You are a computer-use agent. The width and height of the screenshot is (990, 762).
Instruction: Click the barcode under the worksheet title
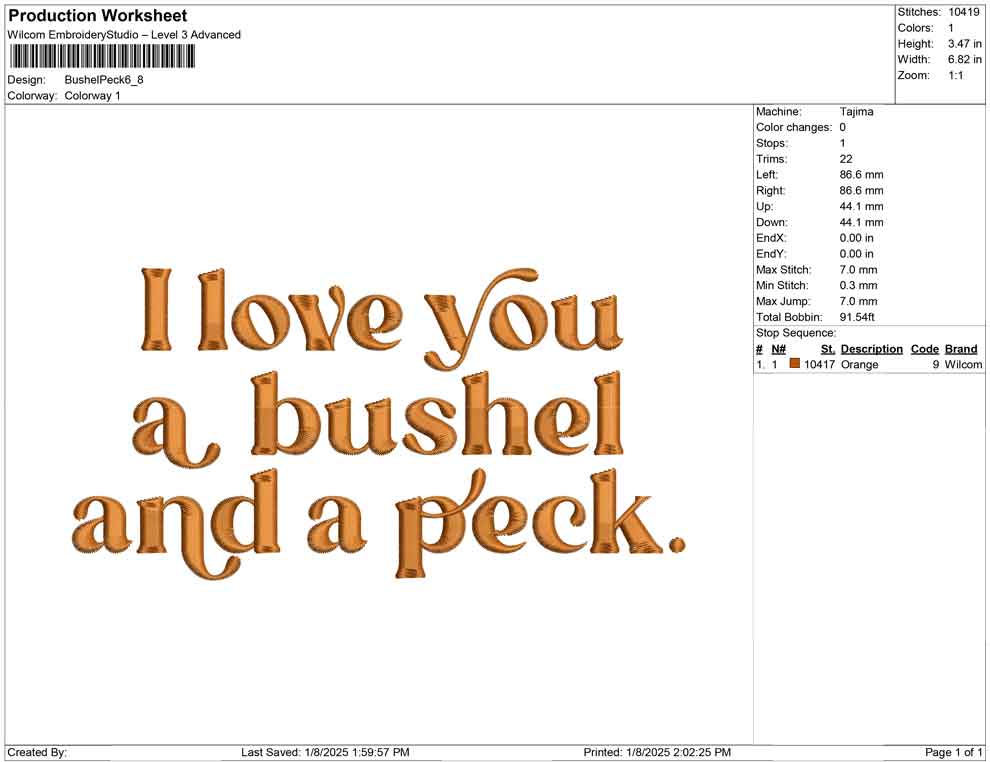[x=102, y=57]
